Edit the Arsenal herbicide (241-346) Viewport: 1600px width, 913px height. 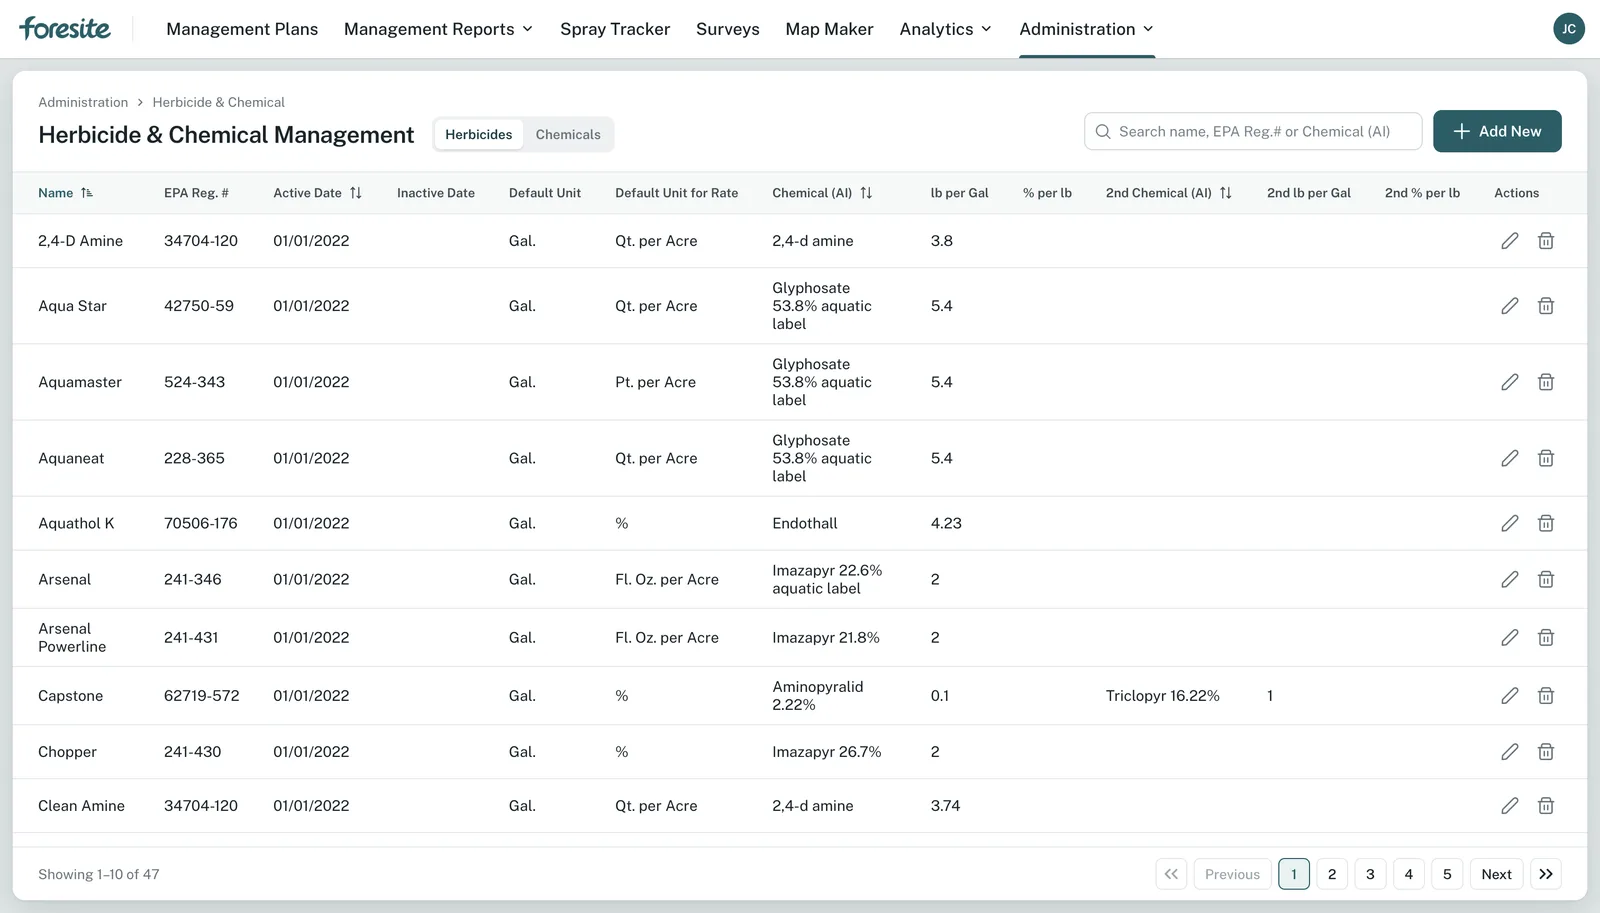(x=1510, y=579)
